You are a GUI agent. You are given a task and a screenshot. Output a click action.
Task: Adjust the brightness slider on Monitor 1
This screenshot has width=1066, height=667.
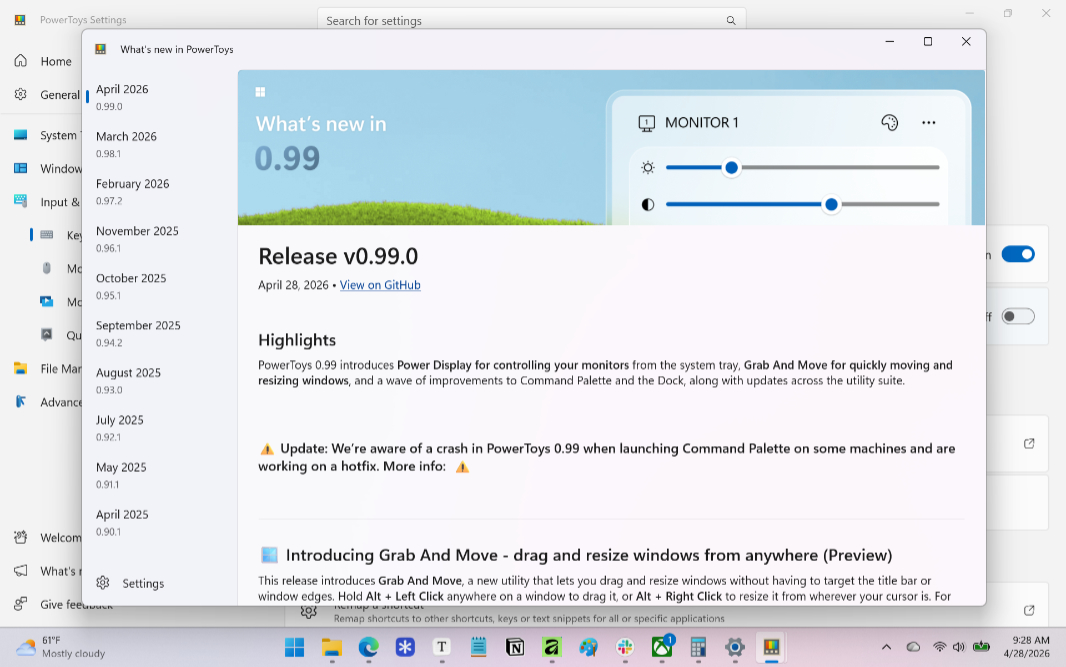click(731, 167)
